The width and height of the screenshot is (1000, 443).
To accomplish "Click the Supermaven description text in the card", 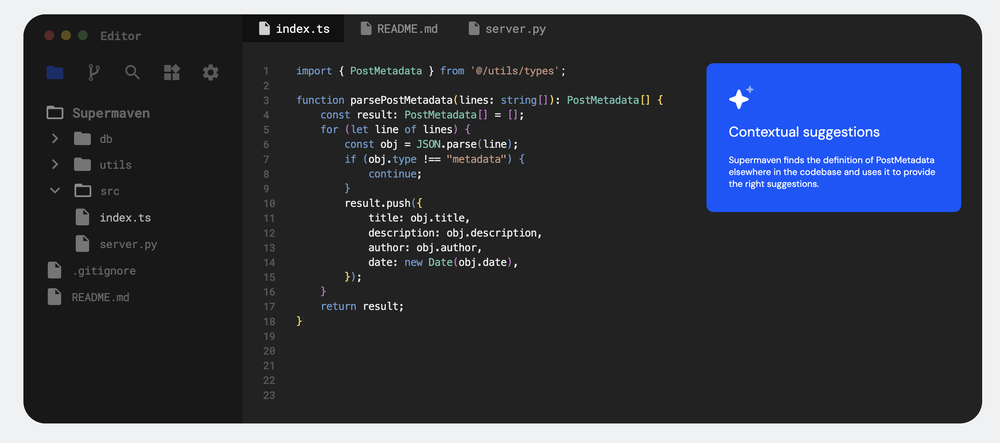I will click(x=832, y=171).
